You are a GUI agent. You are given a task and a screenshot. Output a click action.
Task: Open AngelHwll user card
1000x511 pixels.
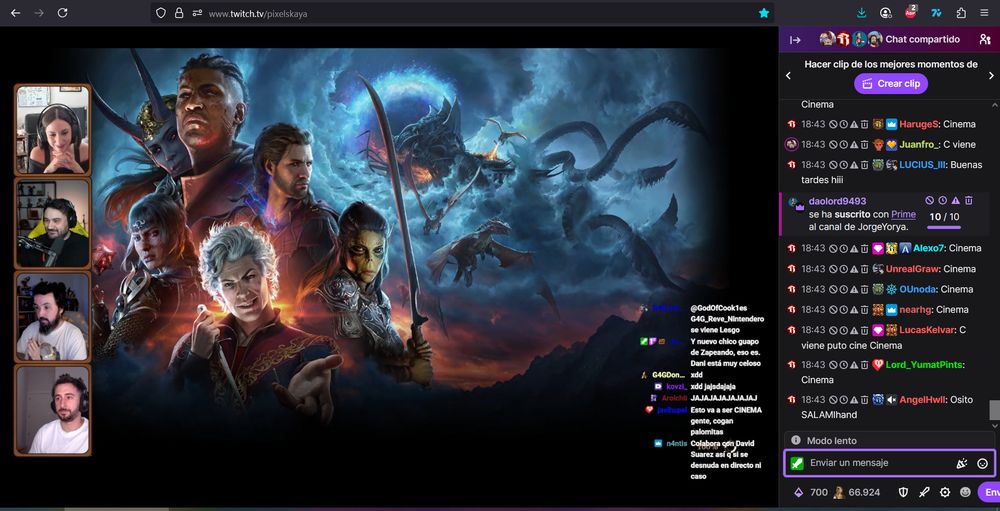point(923,400)
